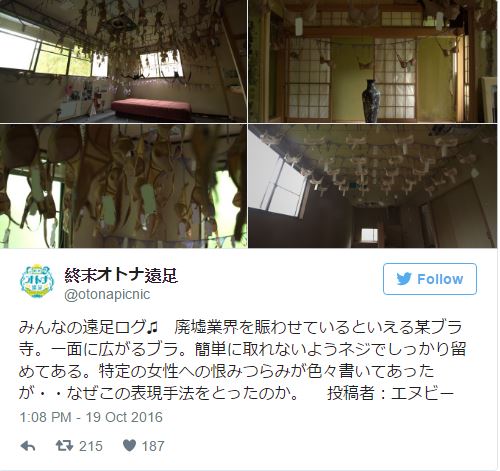Open the 1:08 PM - 19 Oct 2016 timestamp
Screen dimensions: 500x471
point(91,417)
